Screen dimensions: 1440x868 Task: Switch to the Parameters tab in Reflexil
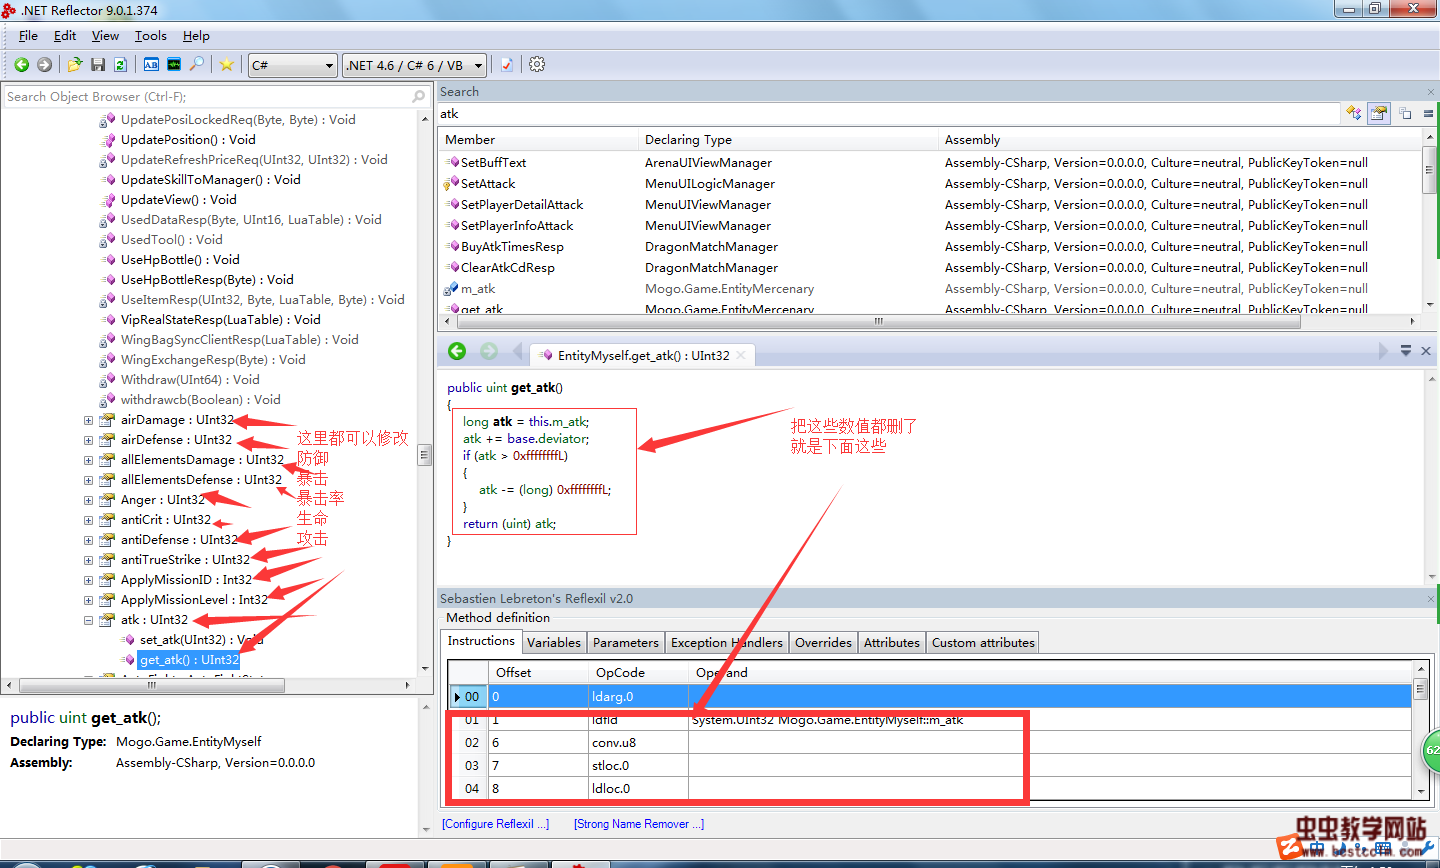626,643
